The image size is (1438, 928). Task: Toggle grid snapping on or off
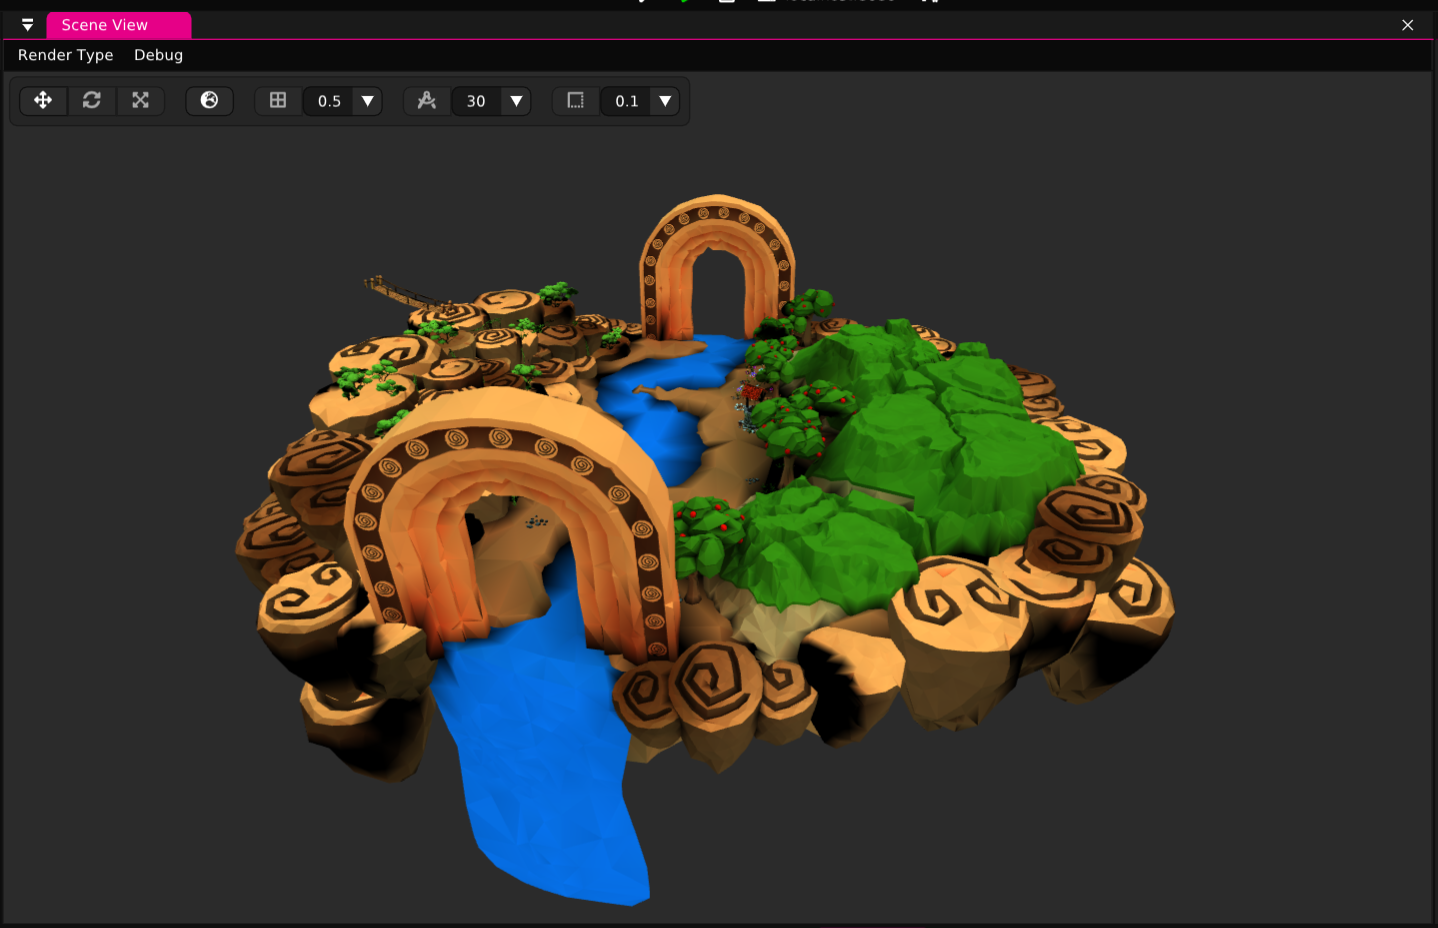[x=277, y=100]
